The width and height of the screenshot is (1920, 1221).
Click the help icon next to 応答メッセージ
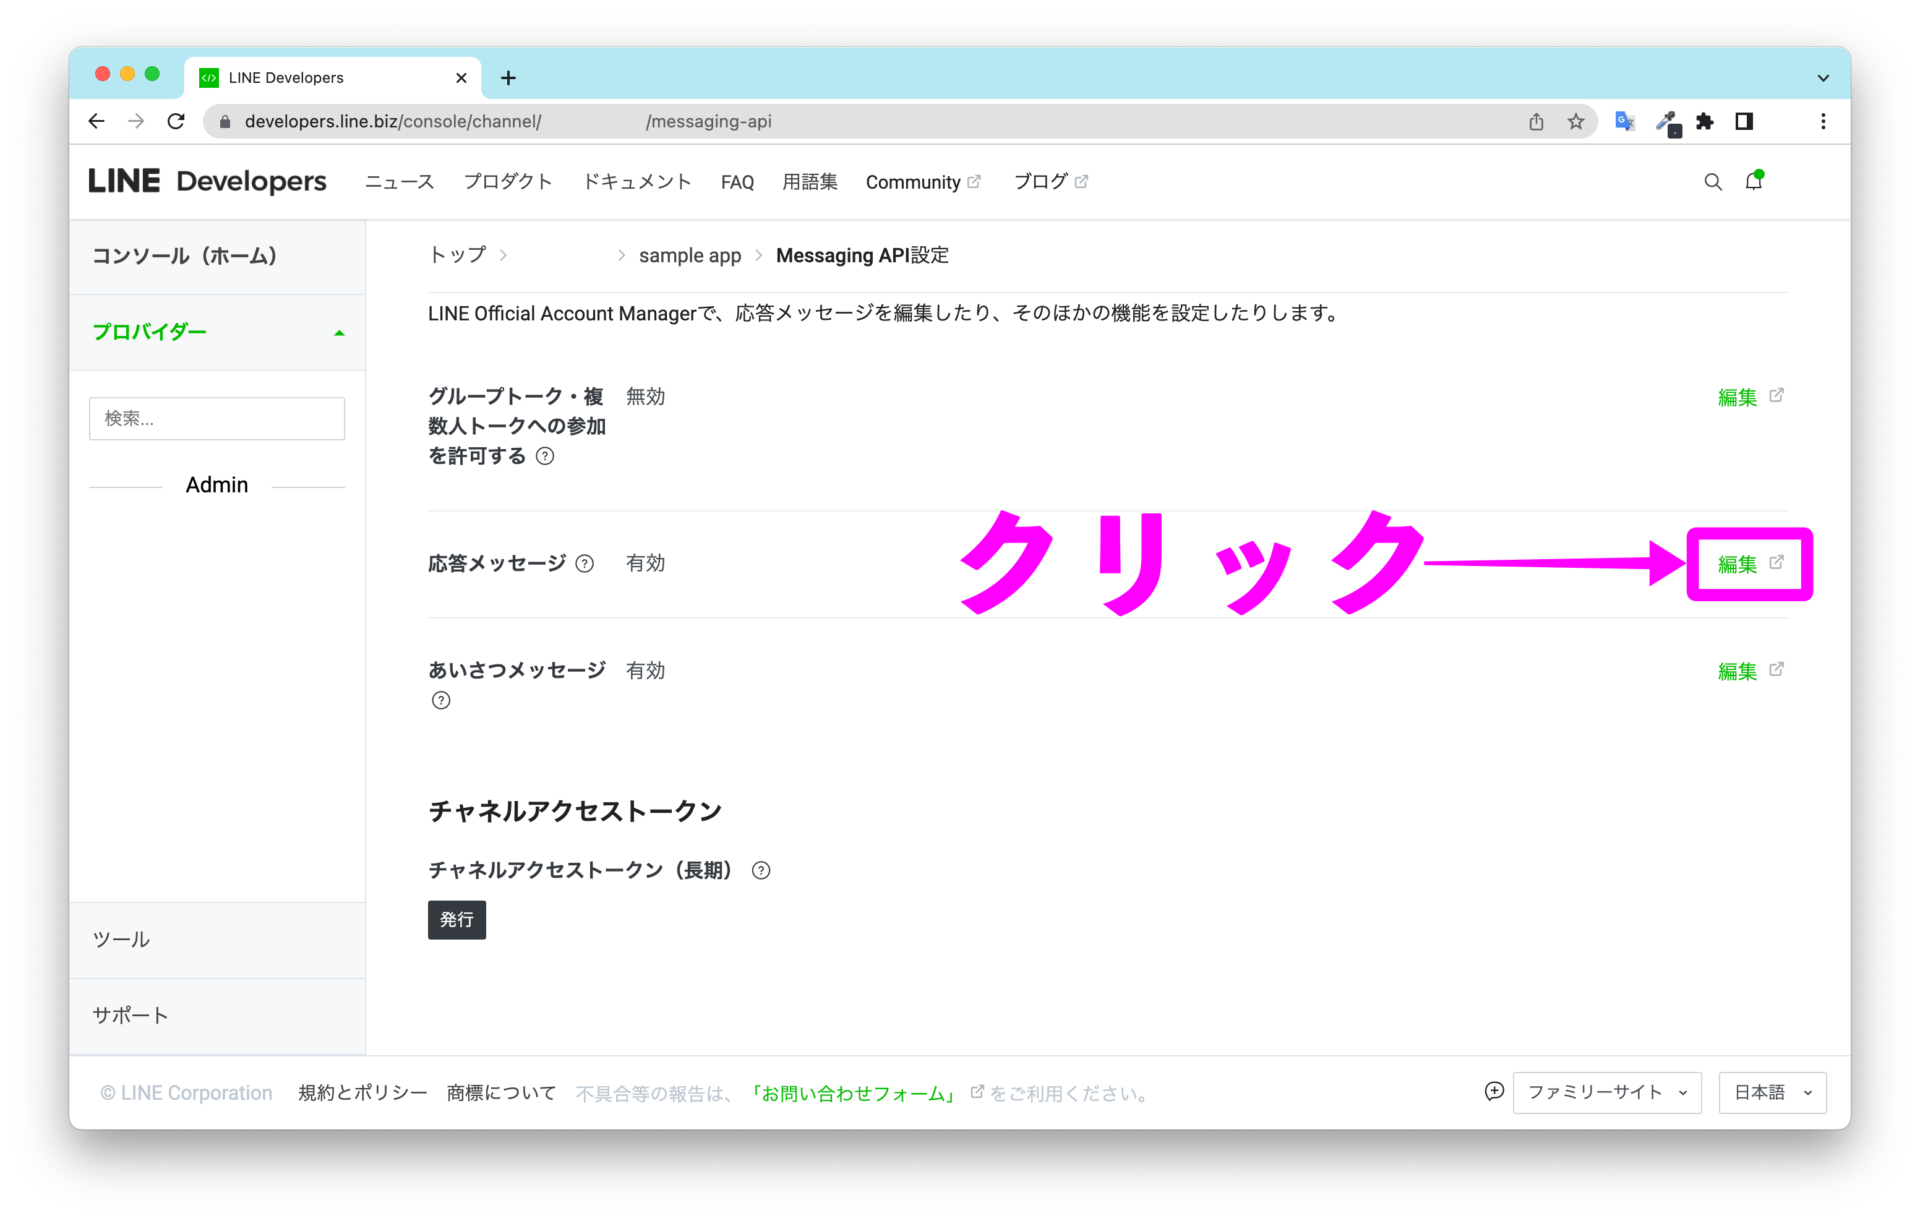click(585, 563)
